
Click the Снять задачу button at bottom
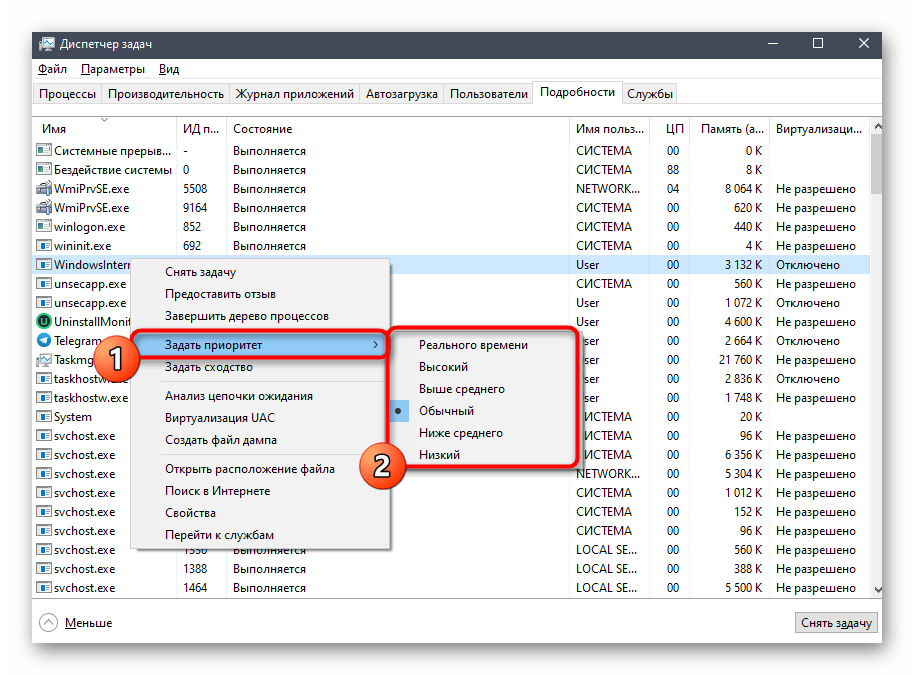point(836,623)
